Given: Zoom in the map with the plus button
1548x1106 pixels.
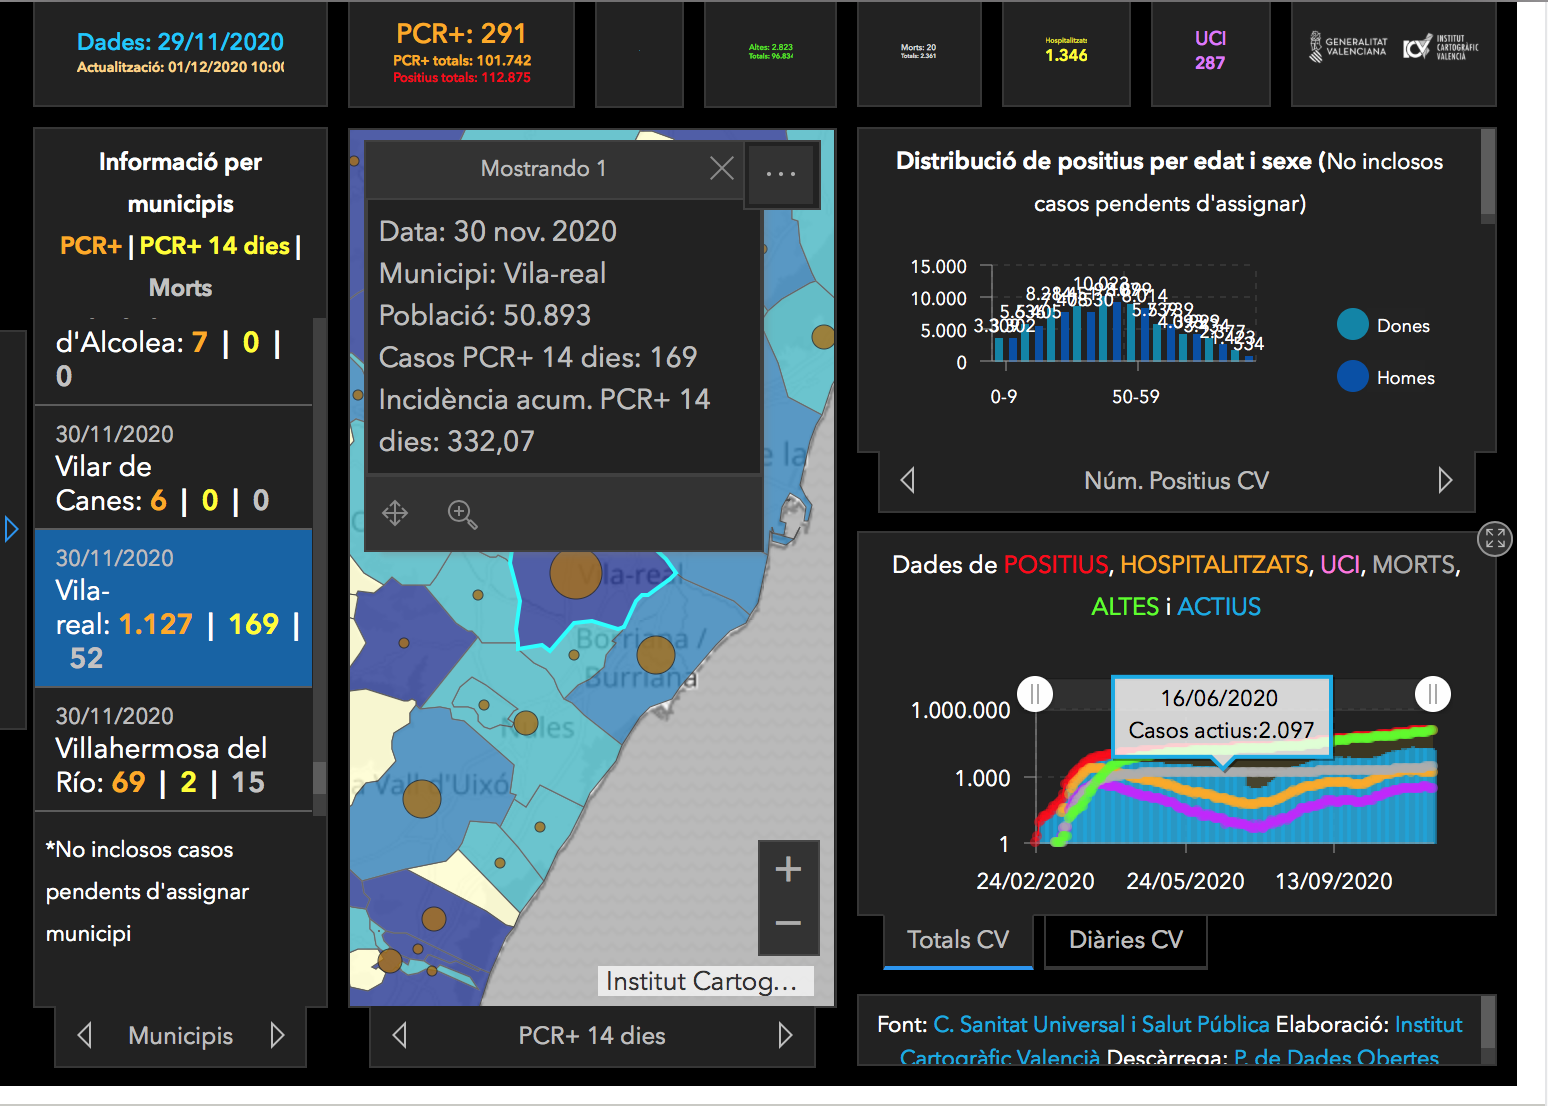Looking at the screenshot, I should (x=788, y=869).
